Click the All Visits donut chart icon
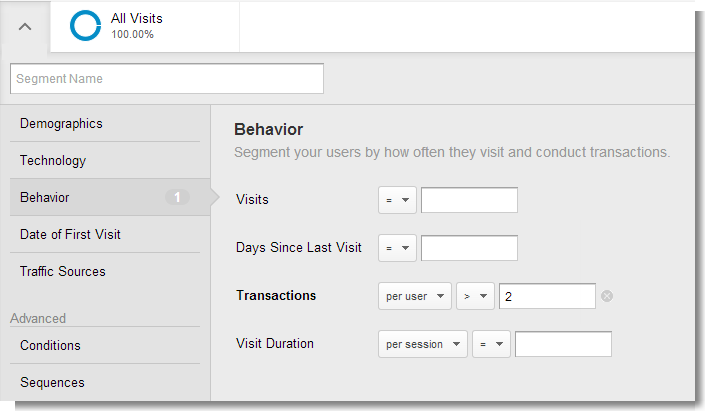This screenshot has height=411, width=705. click(x=86, y=26)
